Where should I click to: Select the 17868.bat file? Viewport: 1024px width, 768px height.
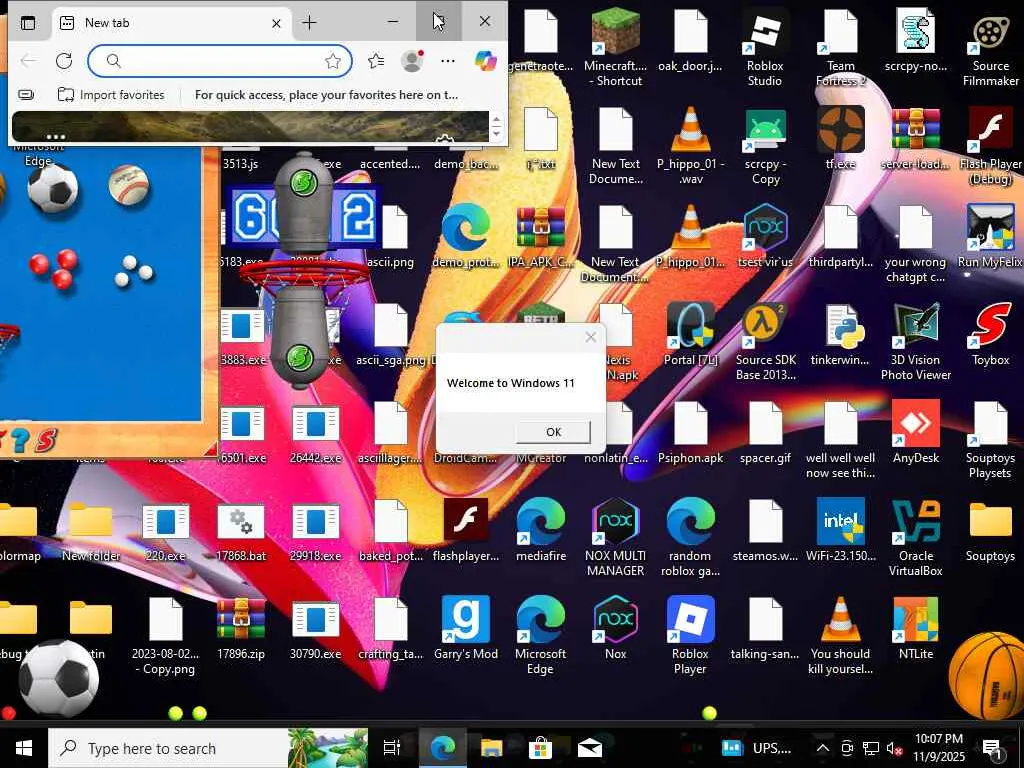coord(241,530)
